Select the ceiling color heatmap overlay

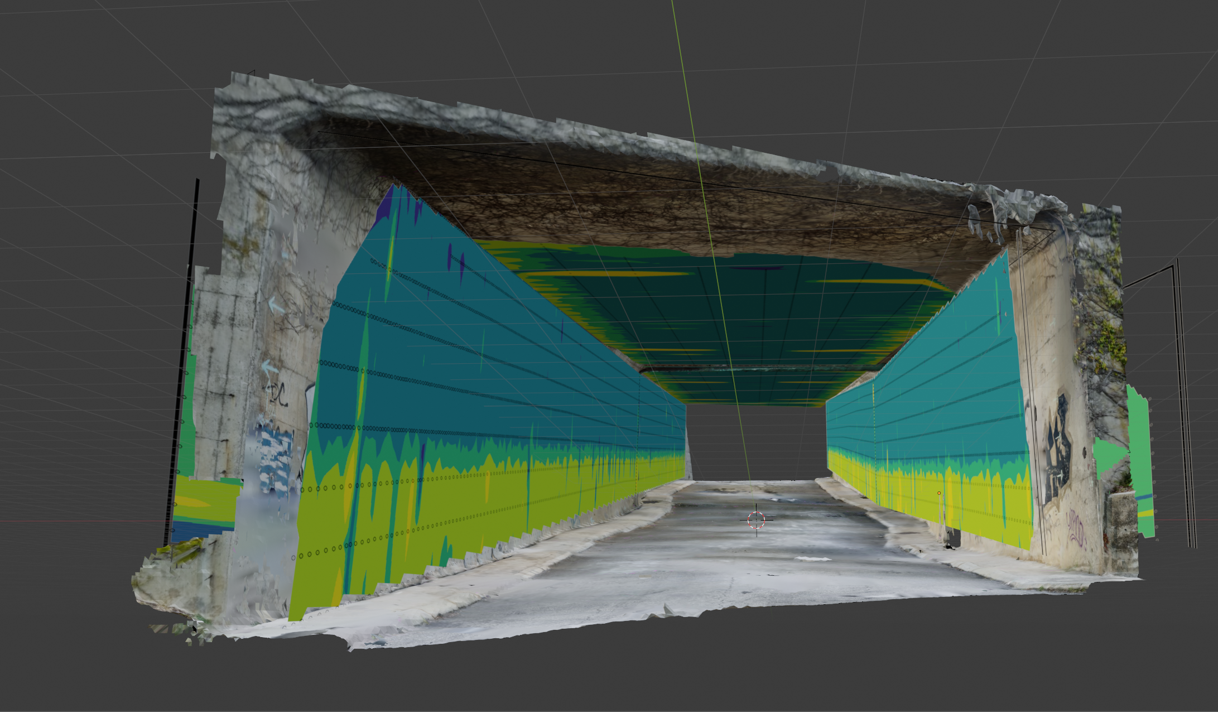tap(717, 322)
